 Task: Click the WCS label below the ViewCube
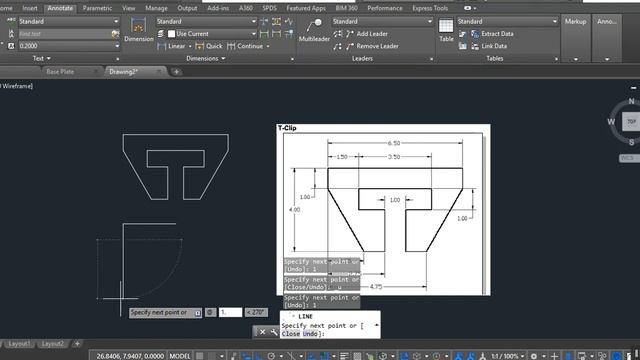pos(629,158)
